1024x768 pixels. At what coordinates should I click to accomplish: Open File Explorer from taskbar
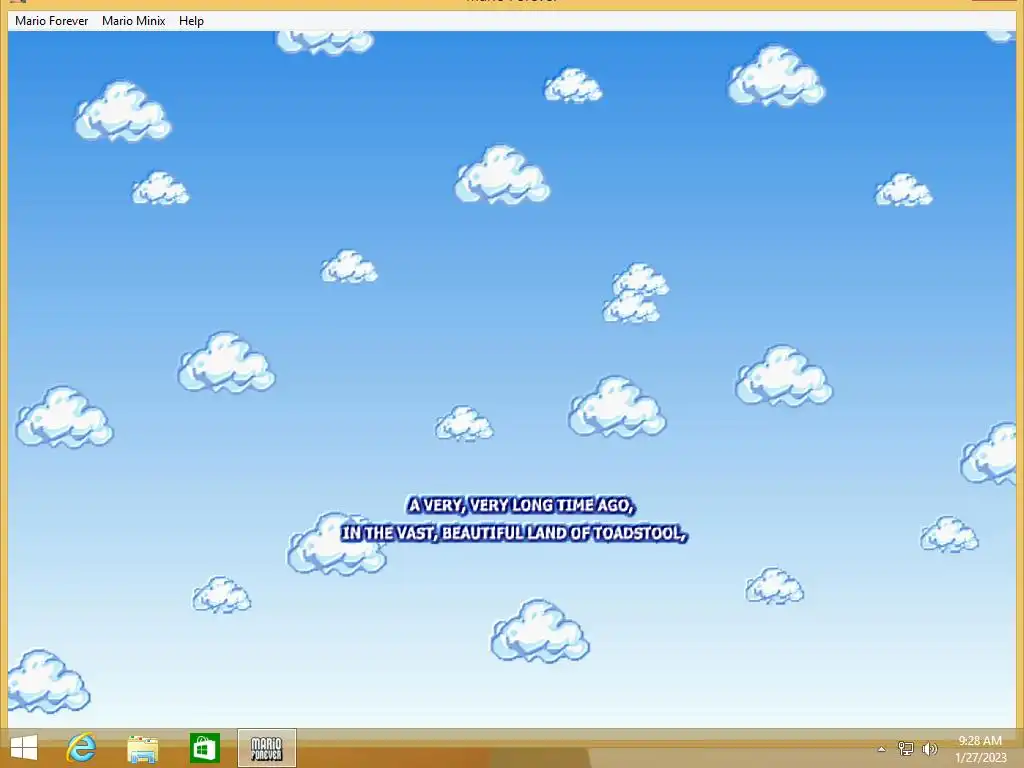(x=142, y=748)
